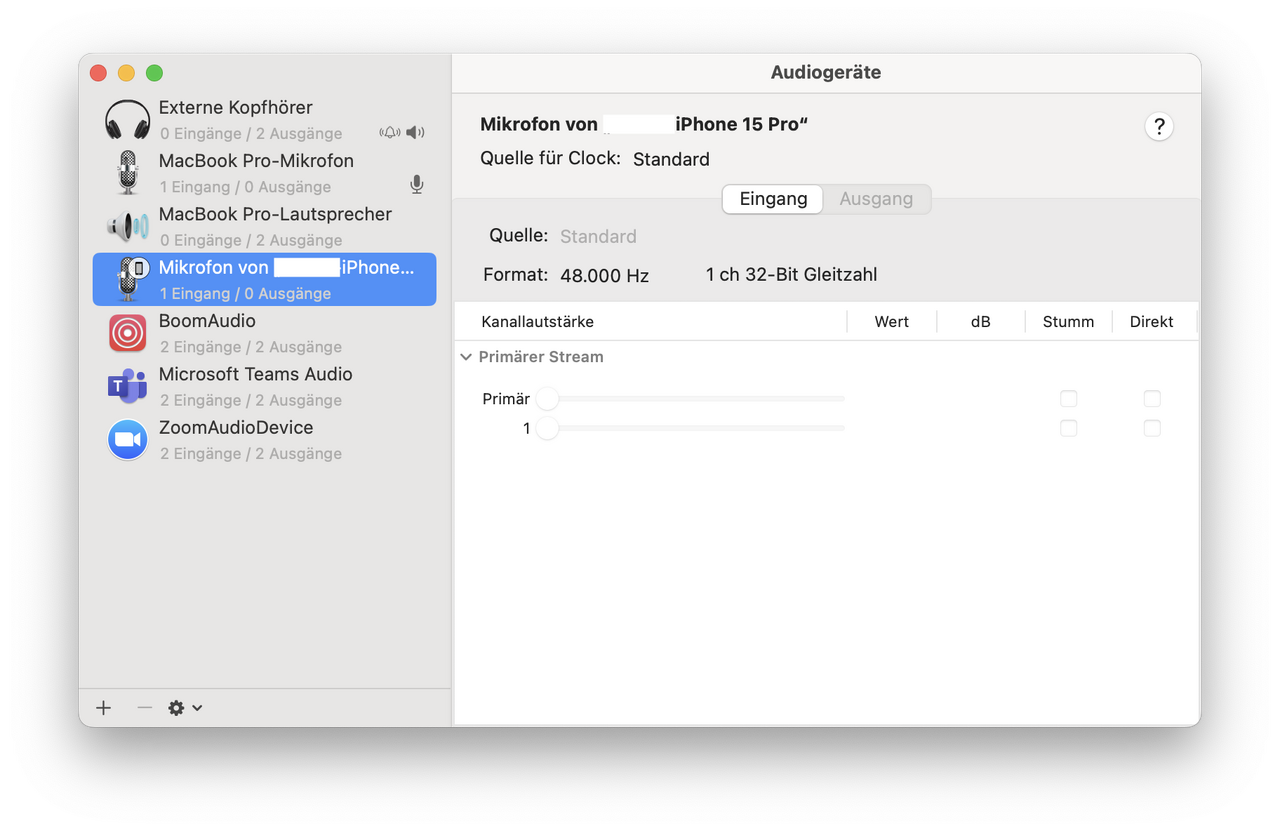Toggle Stumm checkbox for Primär row

[x=1069, y=399]
